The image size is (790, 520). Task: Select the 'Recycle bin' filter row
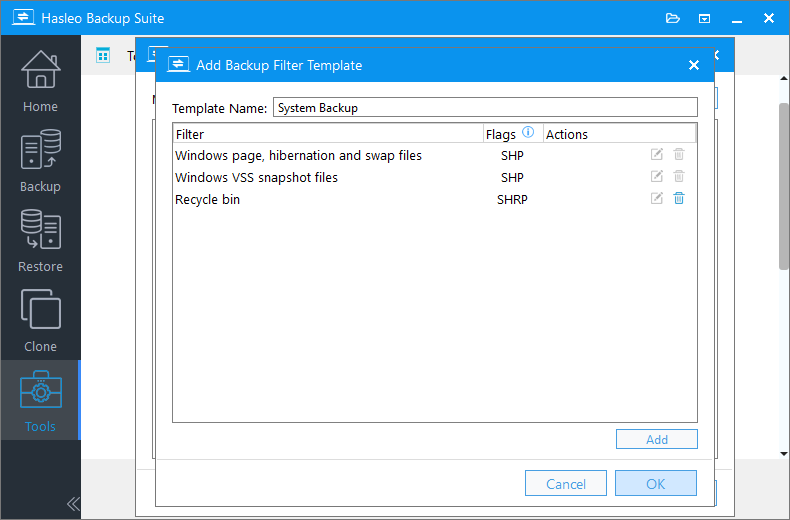pos(434,200)
